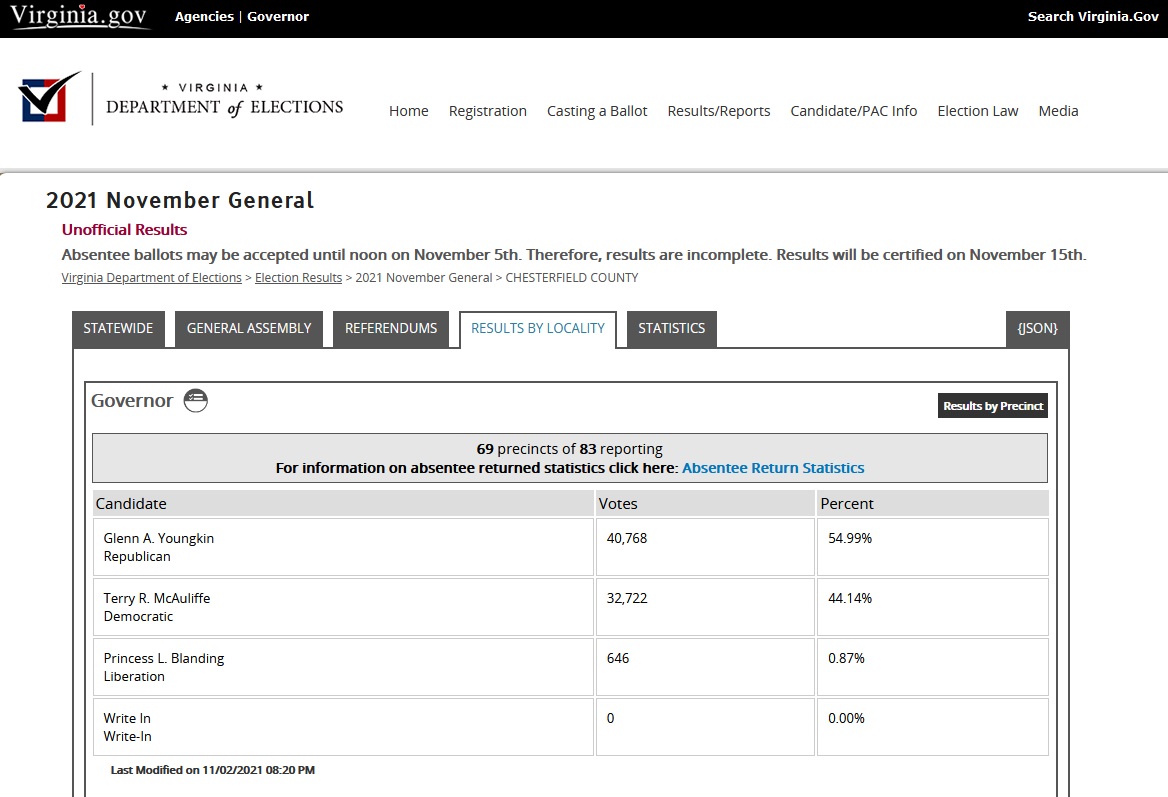Viewport: 1168px width, 797px height.
Task: Select the Glenn A. Youngkin candidate cell
Action: [343, 547]
